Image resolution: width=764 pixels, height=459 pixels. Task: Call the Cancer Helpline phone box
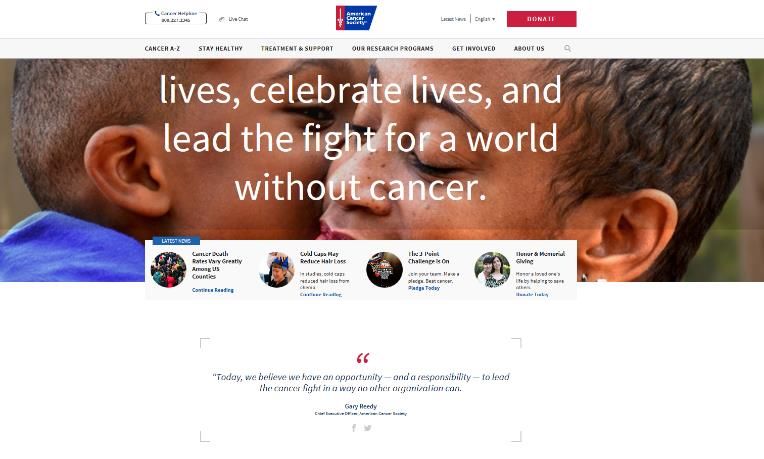[176, 18]
